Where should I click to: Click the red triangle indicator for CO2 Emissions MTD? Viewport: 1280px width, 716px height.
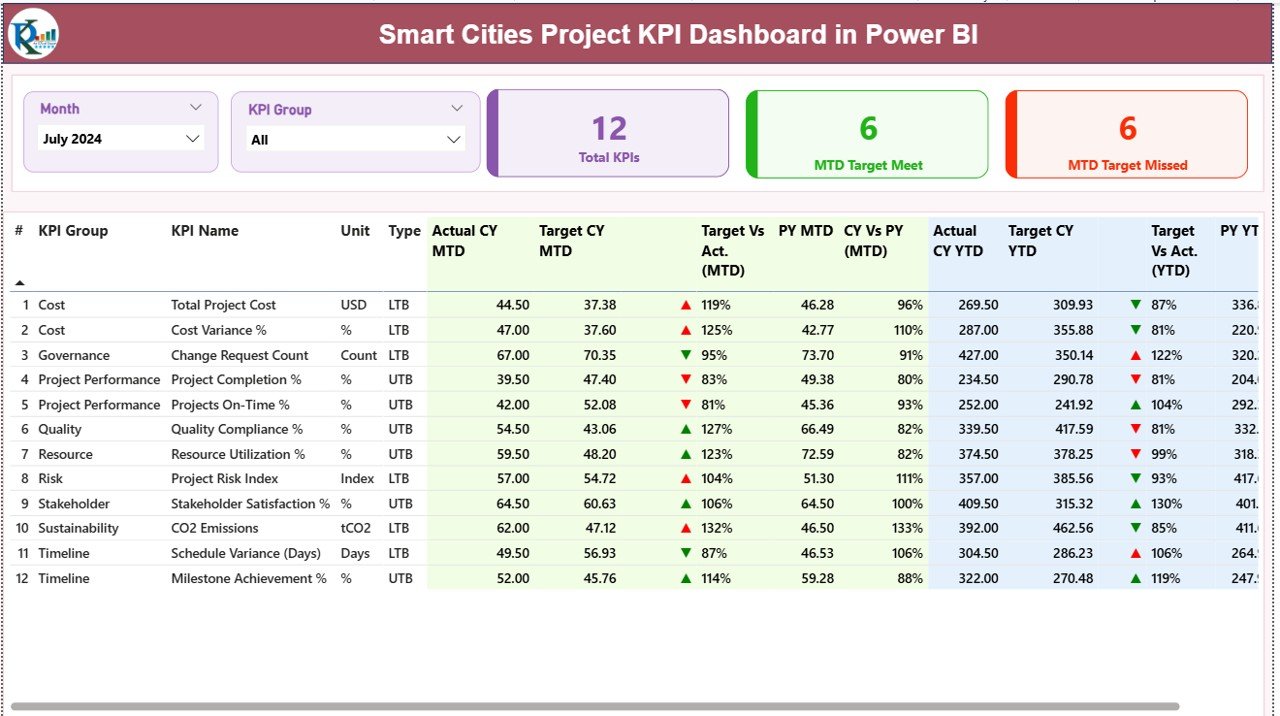pyautogui.click(x=685, y=528)
